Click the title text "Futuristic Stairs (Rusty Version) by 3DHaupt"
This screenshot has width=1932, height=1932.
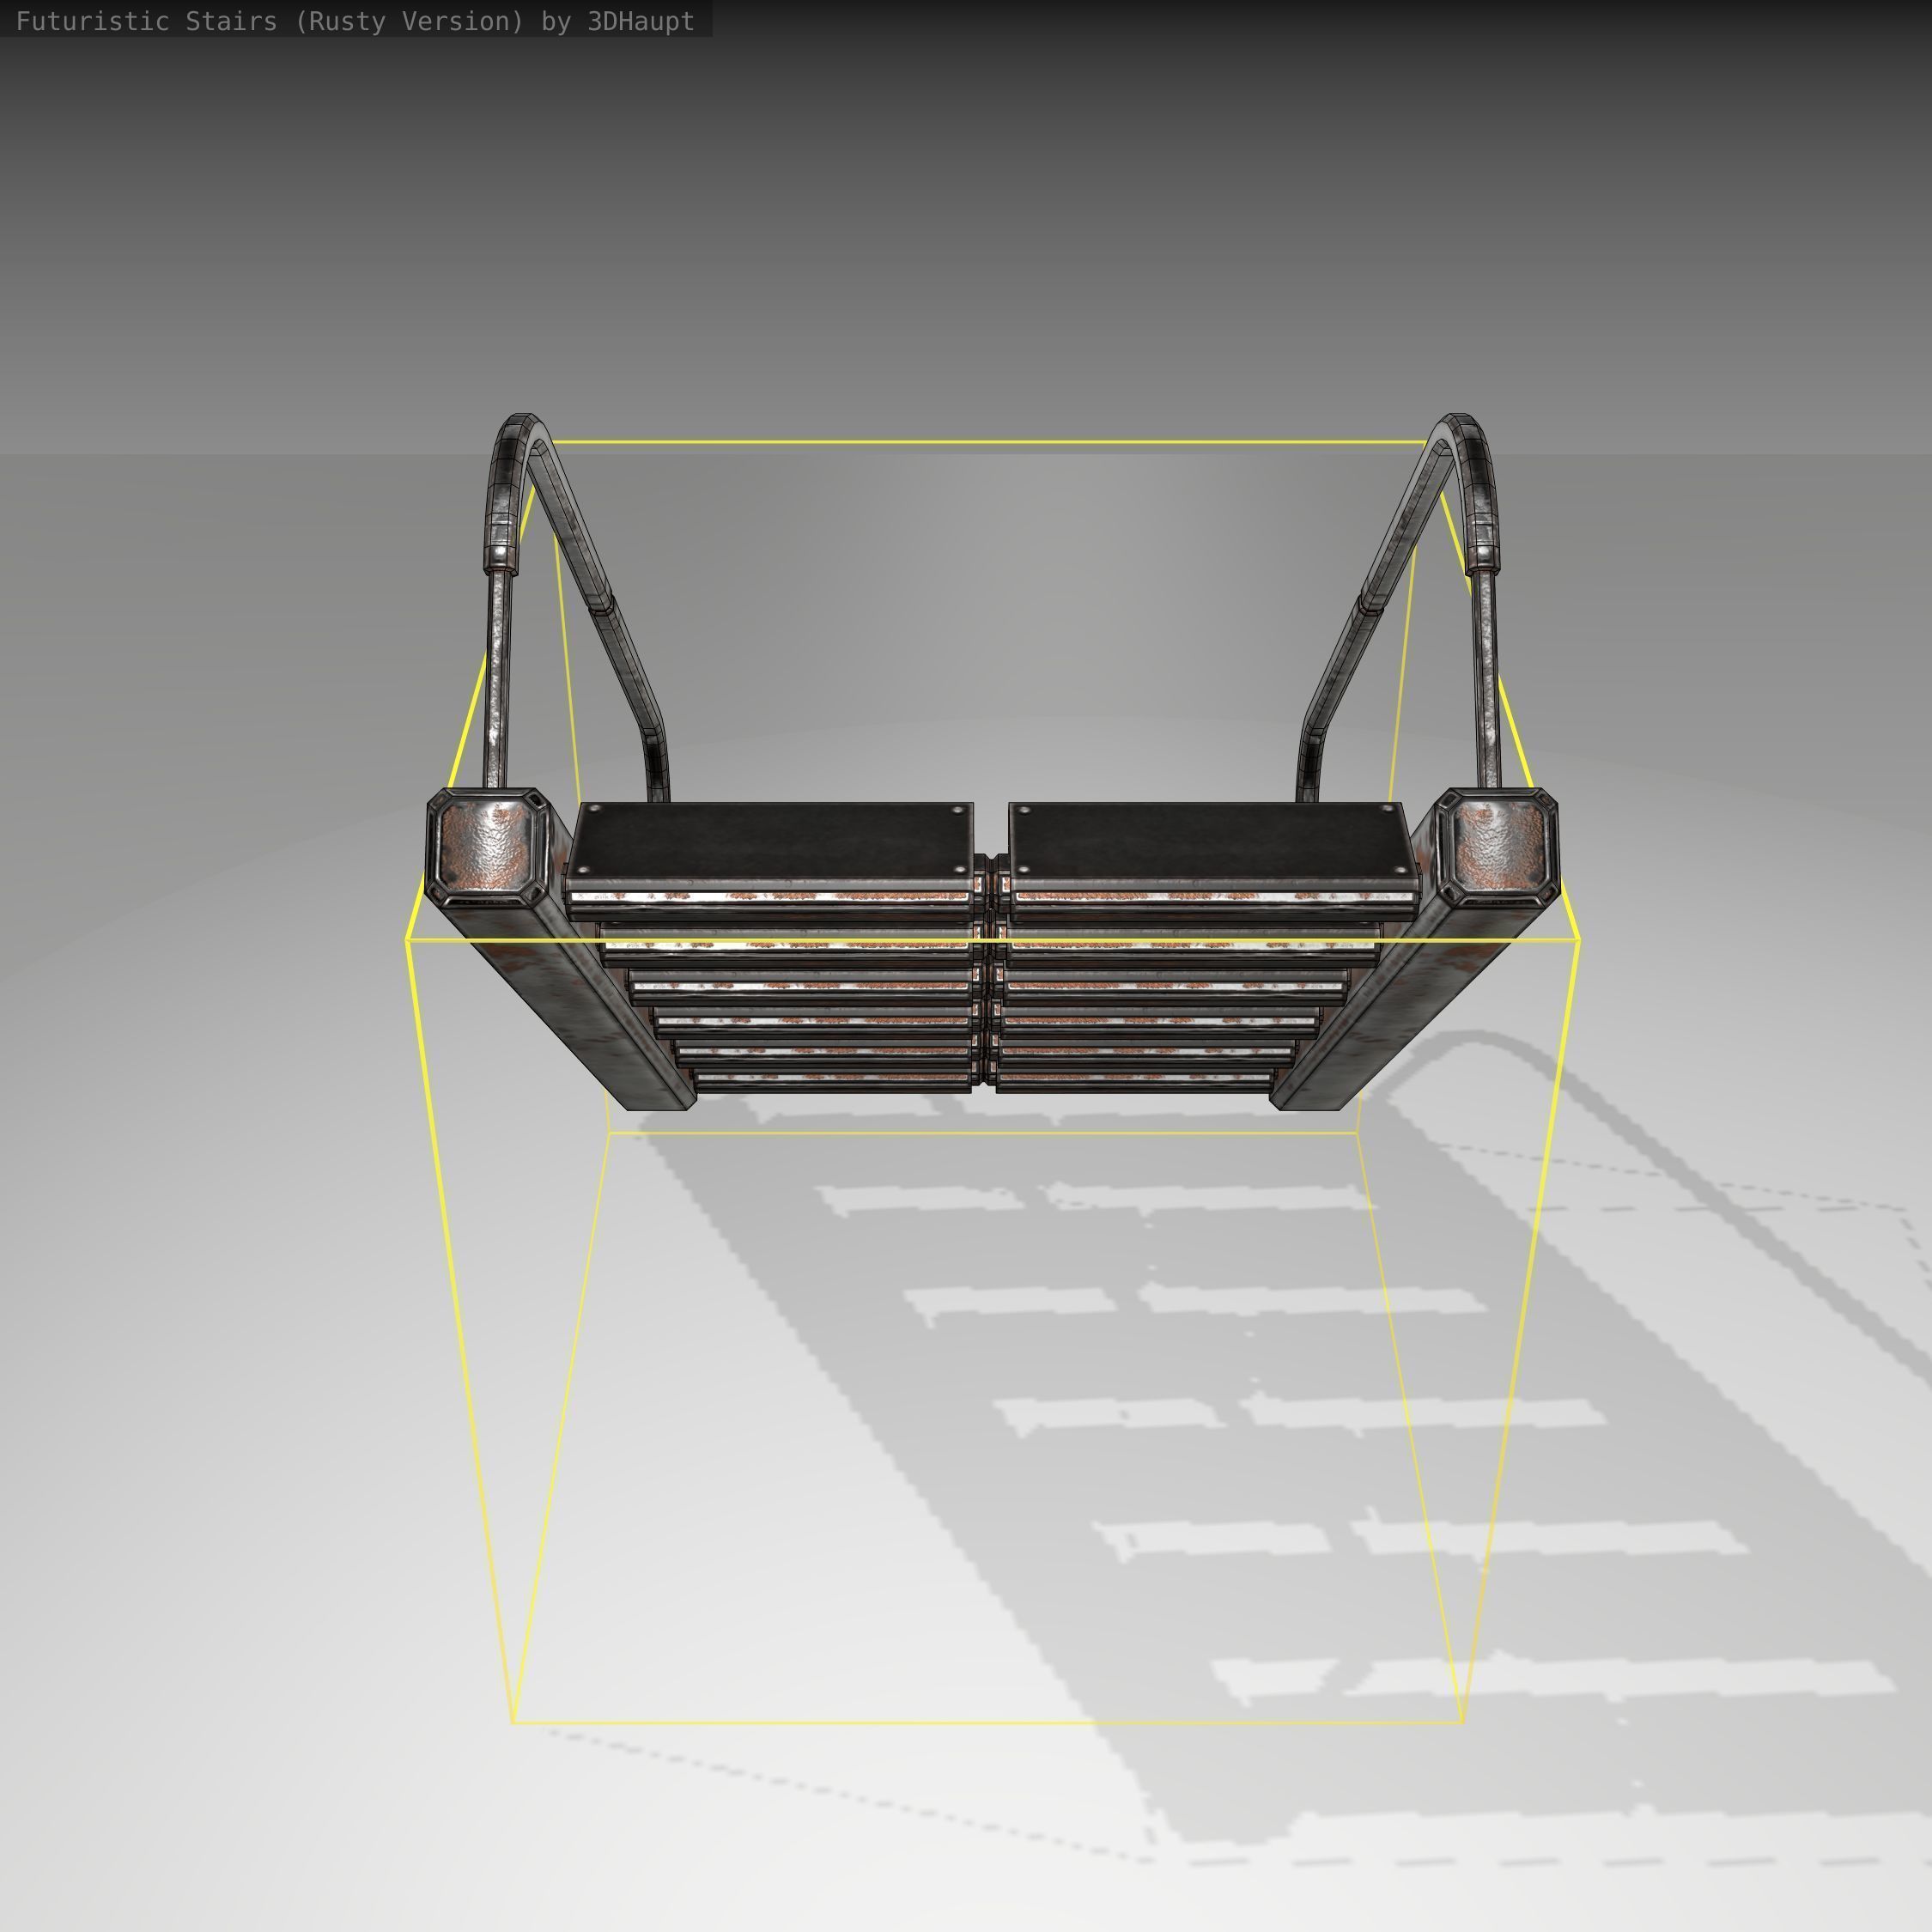click(x=355, y=21)
